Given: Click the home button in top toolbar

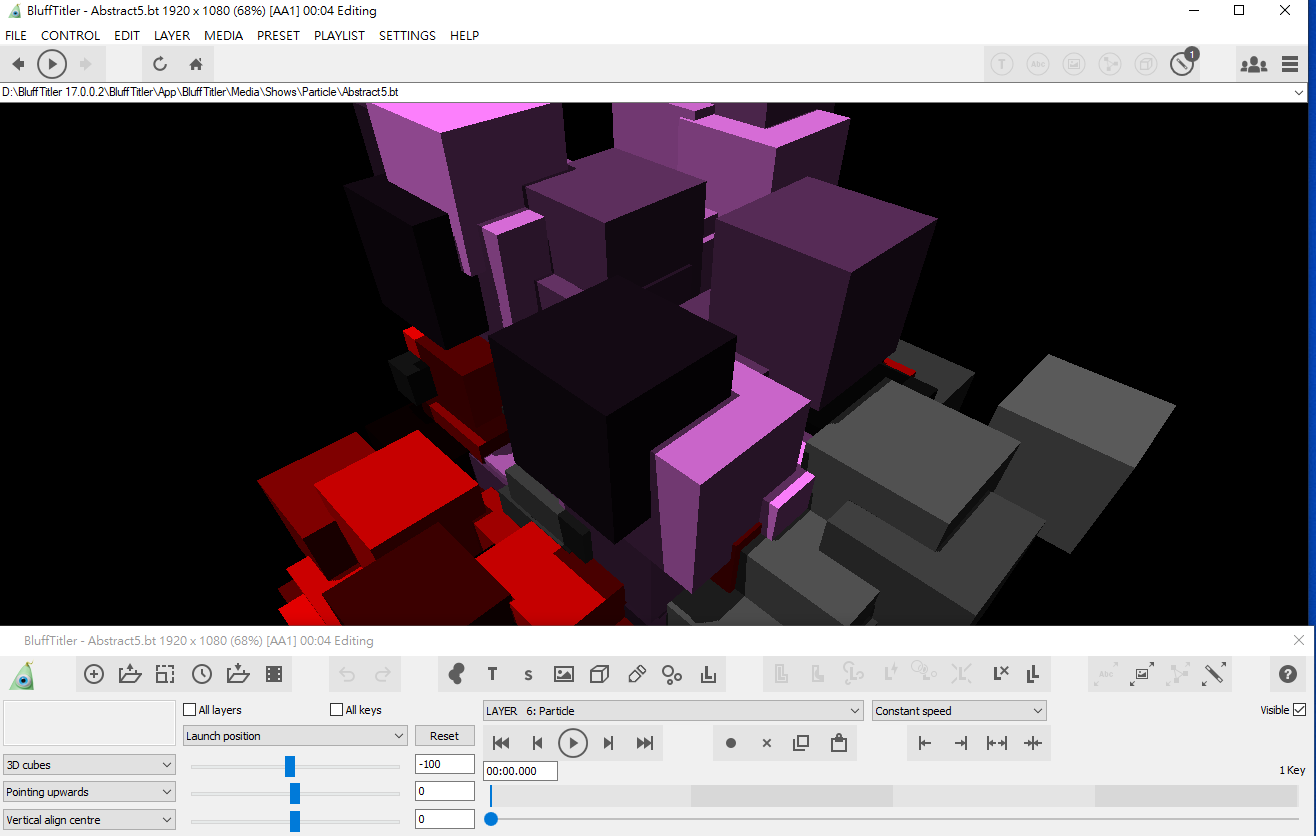Looking at the screenshot, I should [x=196, y=64].
